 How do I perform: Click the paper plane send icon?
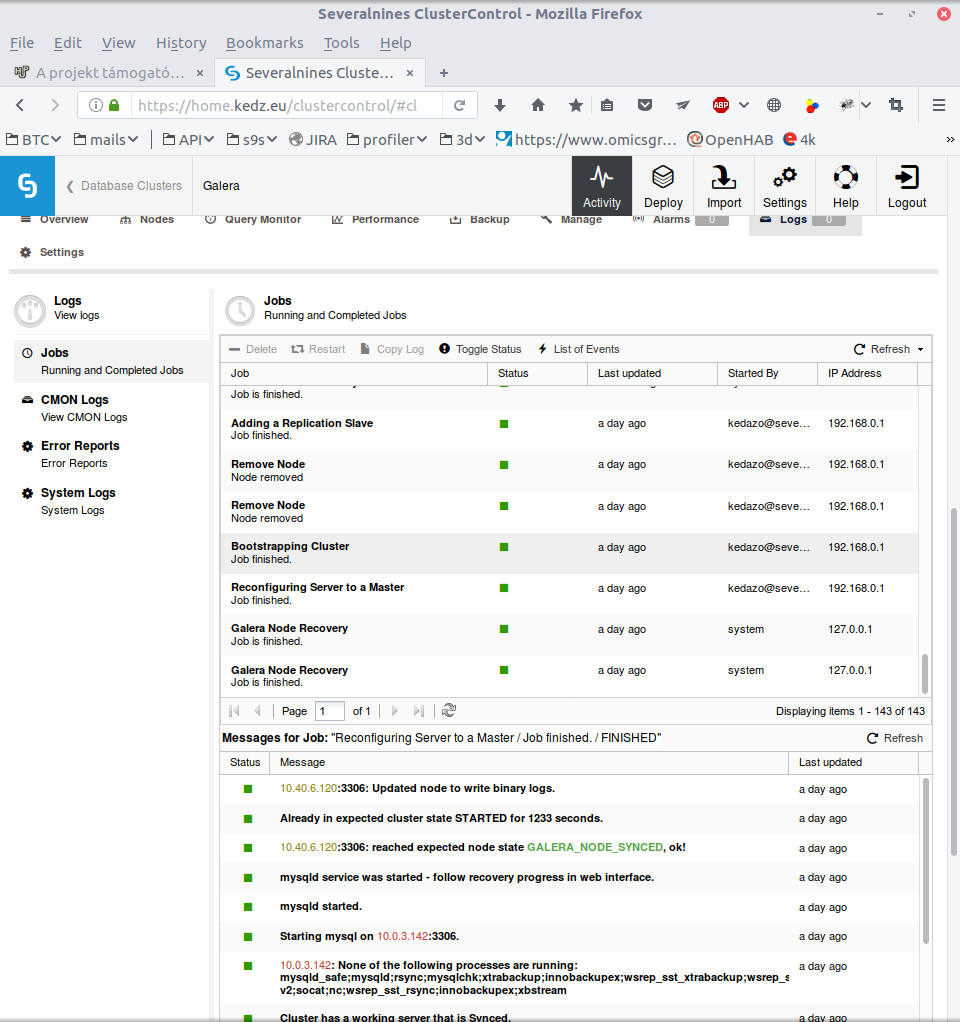pos(682,106)
